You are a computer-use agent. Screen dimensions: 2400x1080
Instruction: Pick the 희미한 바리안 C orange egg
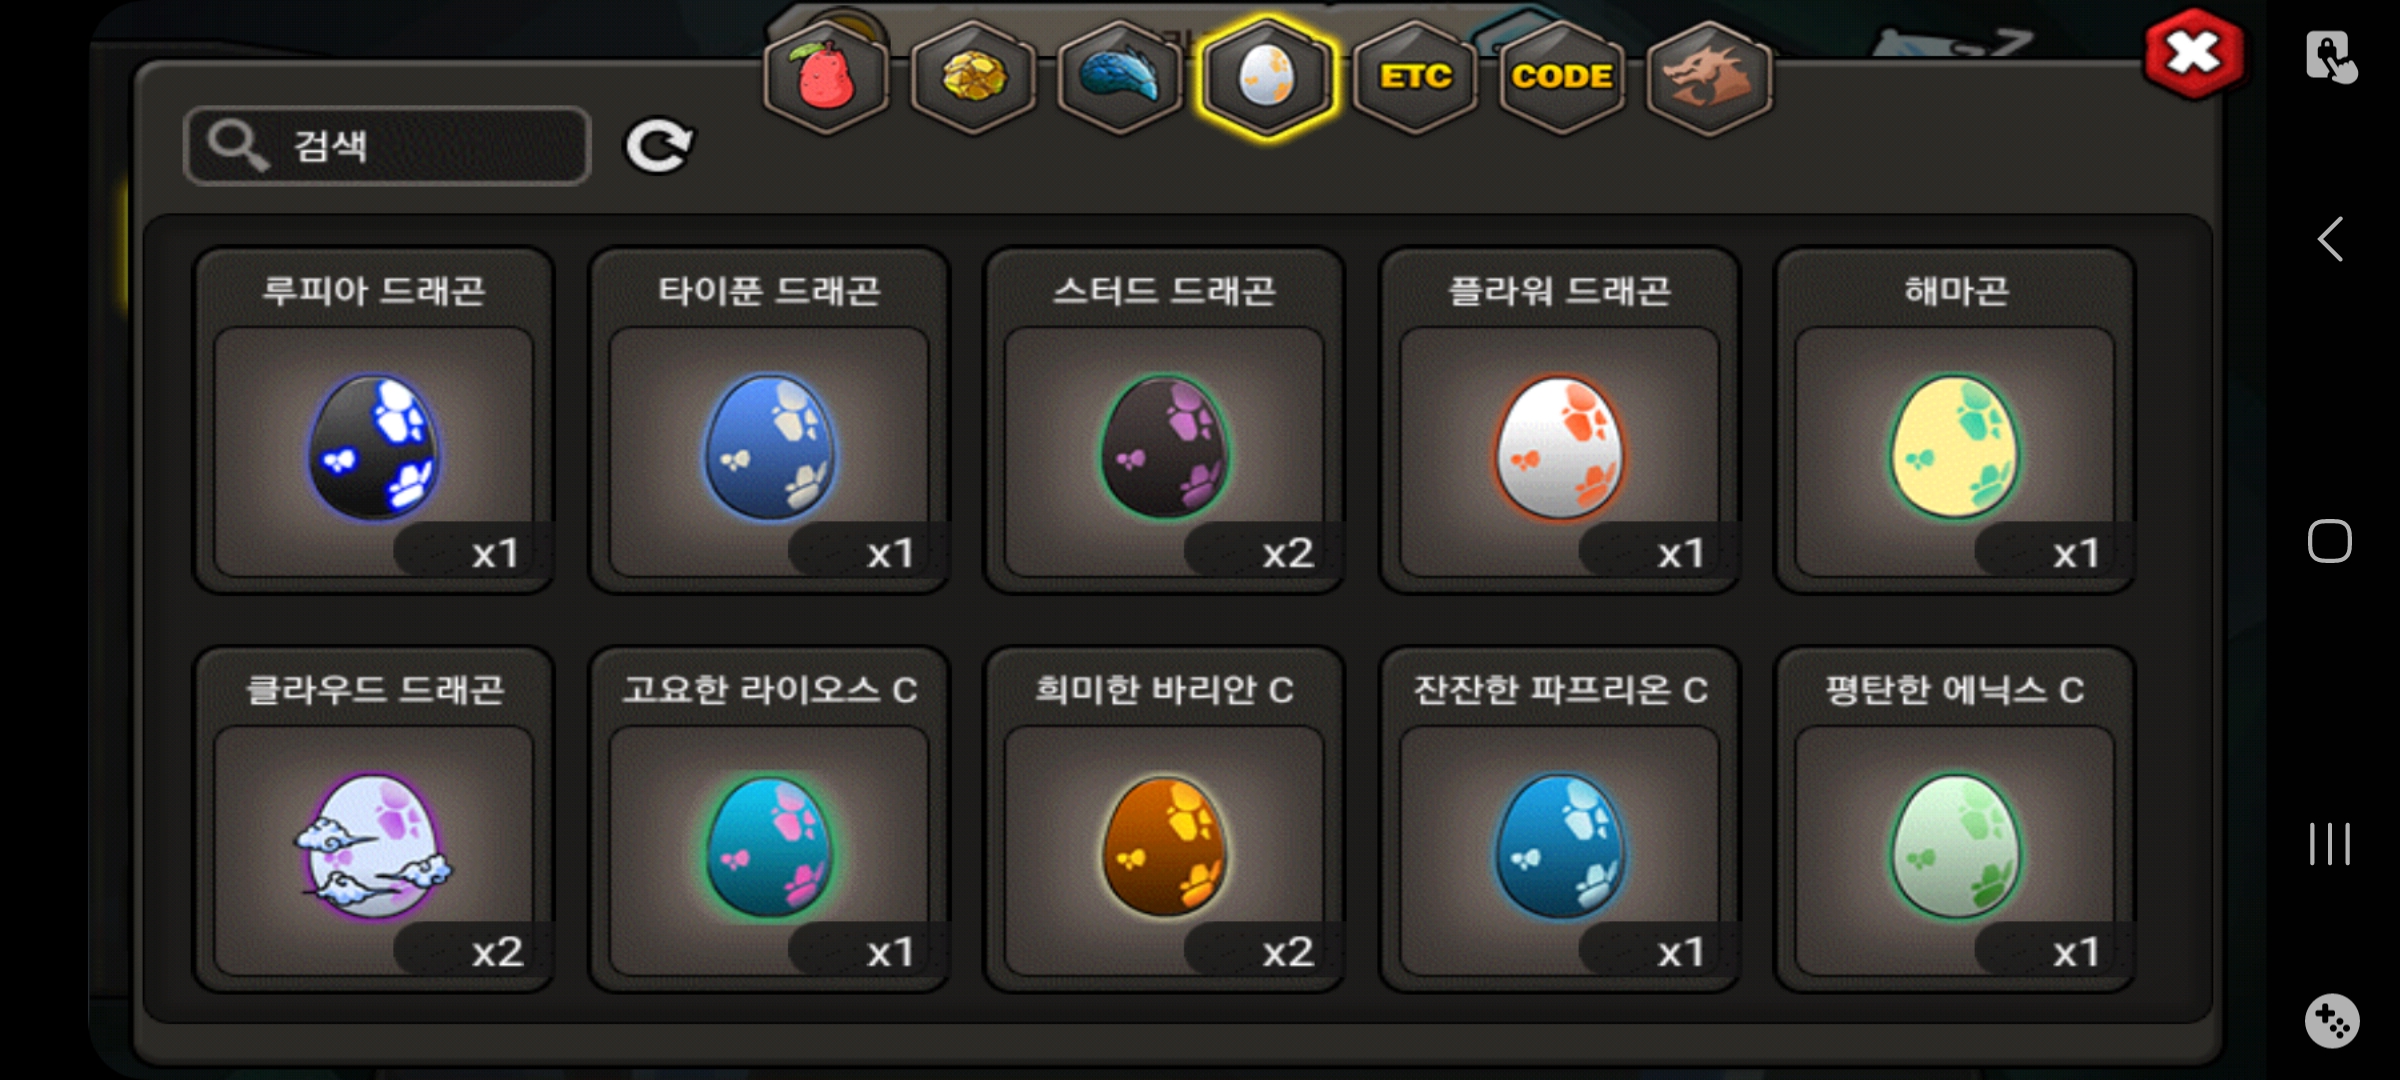tap(1164, 819)
